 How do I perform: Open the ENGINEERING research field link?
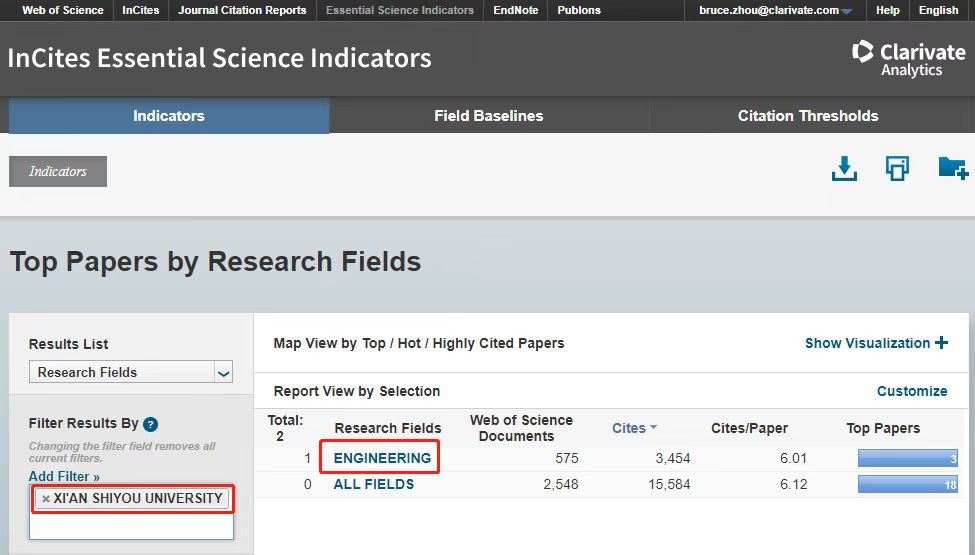click(382, 458)
